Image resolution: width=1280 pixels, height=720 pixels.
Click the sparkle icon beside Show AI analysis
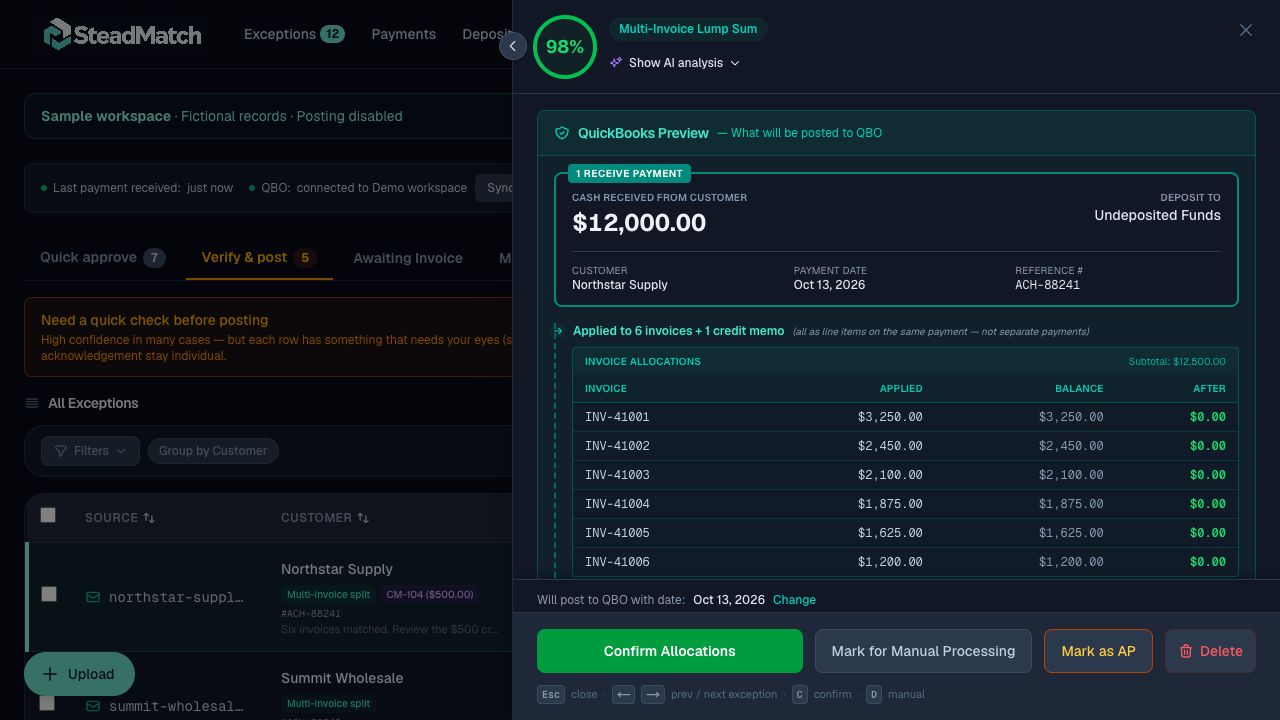click(x=616, y=62)
